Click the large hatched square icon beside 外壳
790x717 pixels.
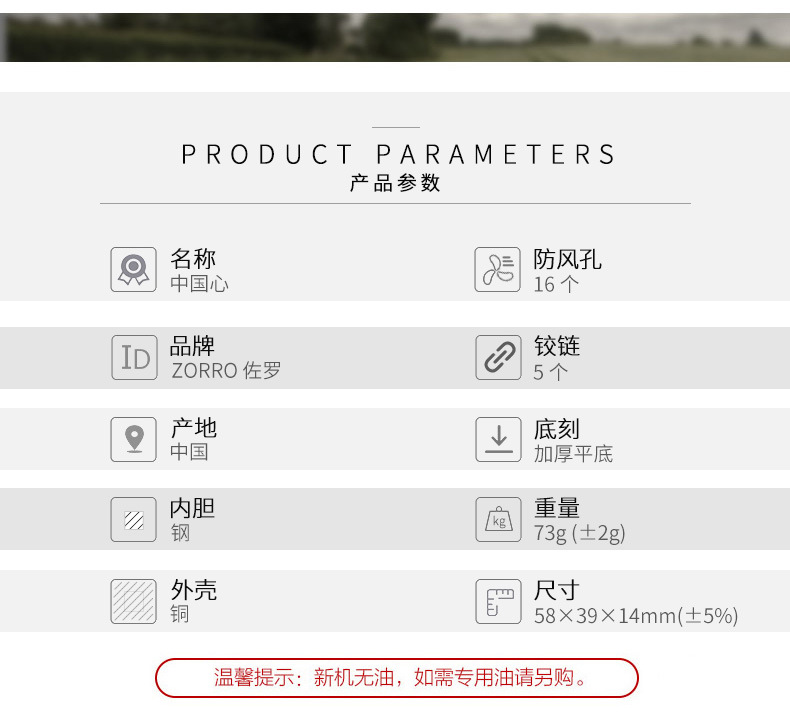point(133,601)
